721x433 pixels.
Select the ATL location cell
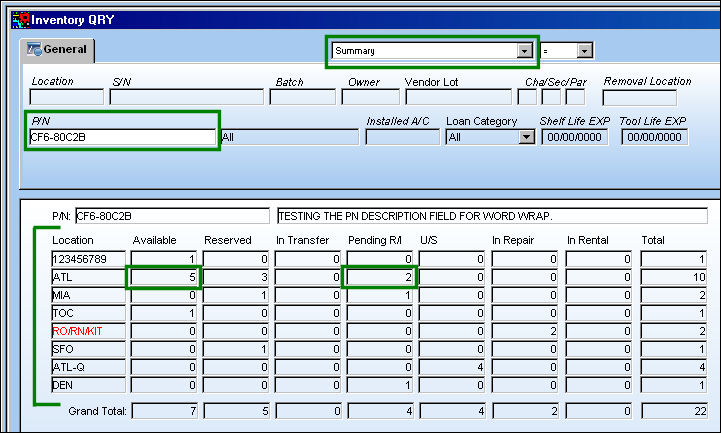coord(89,277)
